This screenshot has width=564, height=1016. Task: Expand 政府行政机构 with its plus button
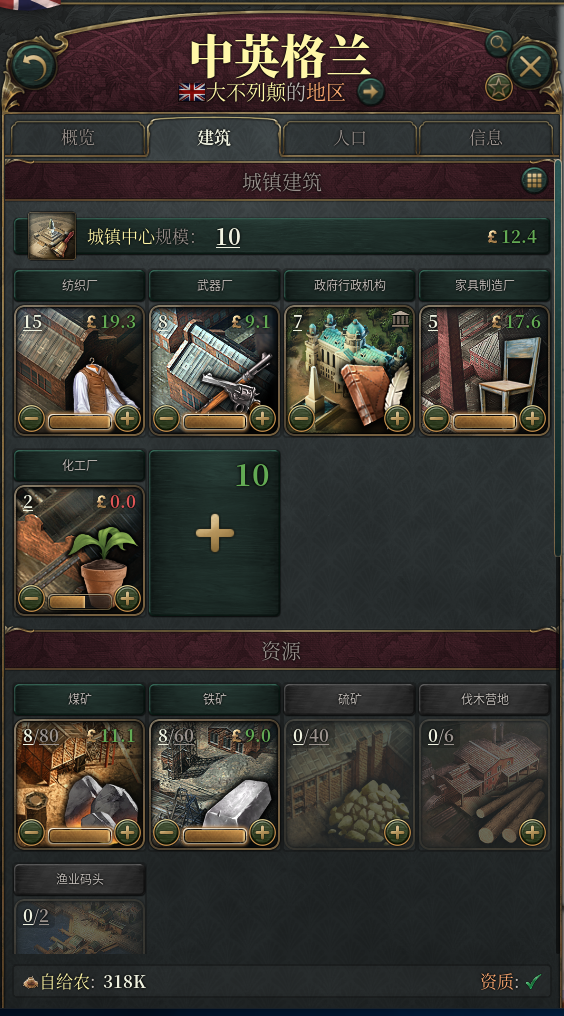(397, 419)
